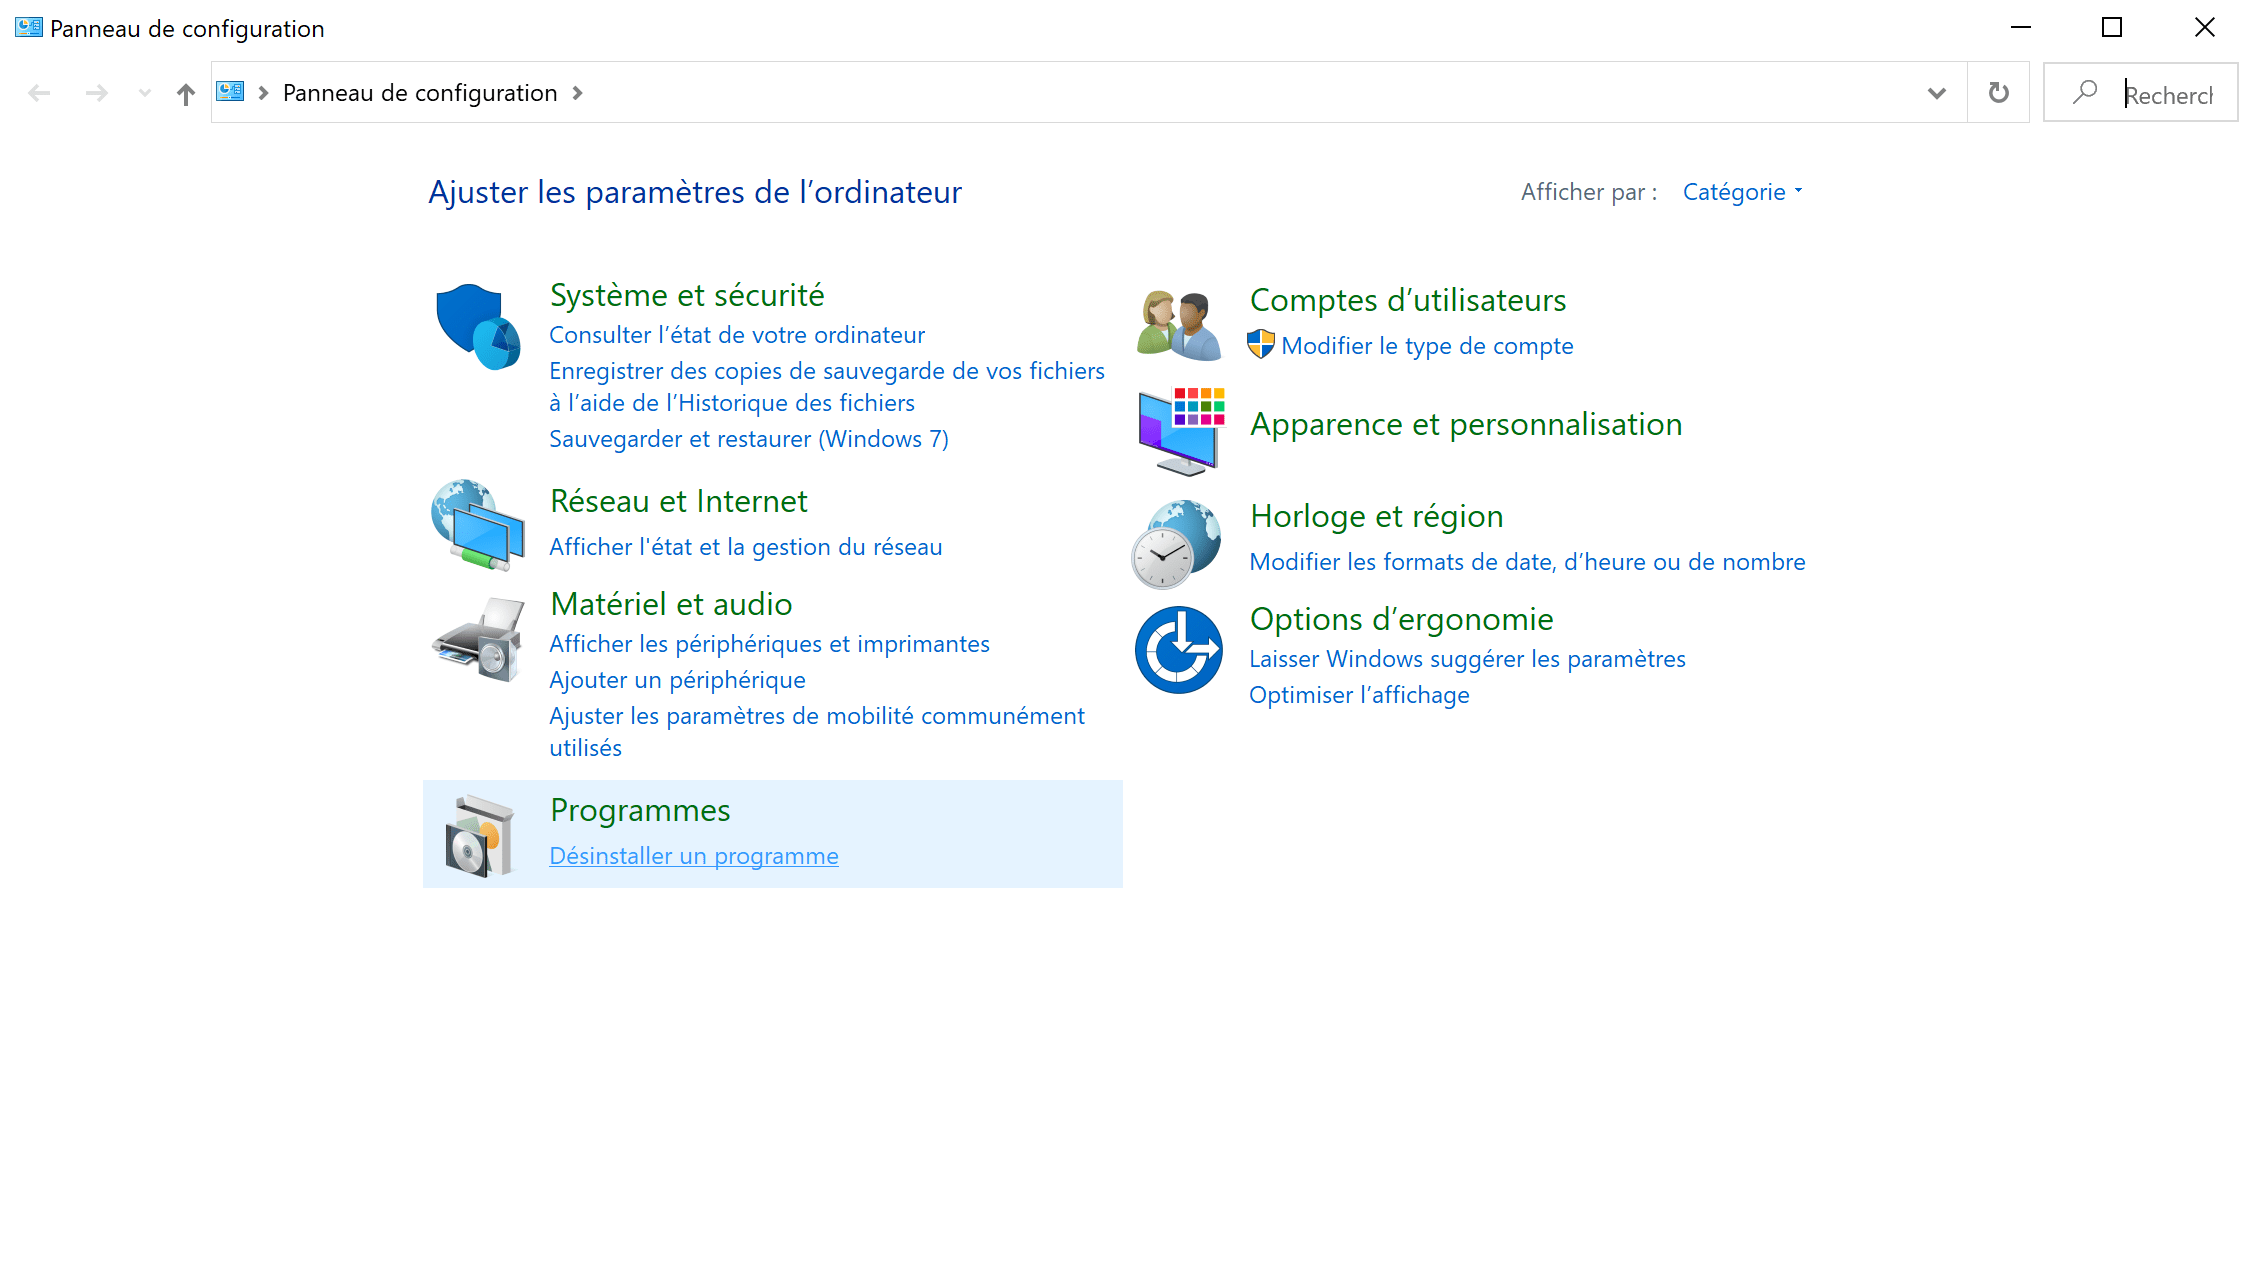Image resolution: width=2252 pixels, height=1266 pixels.
Task: Open Ajuster les paramètres de mobilité link
Action: (817, 732)
